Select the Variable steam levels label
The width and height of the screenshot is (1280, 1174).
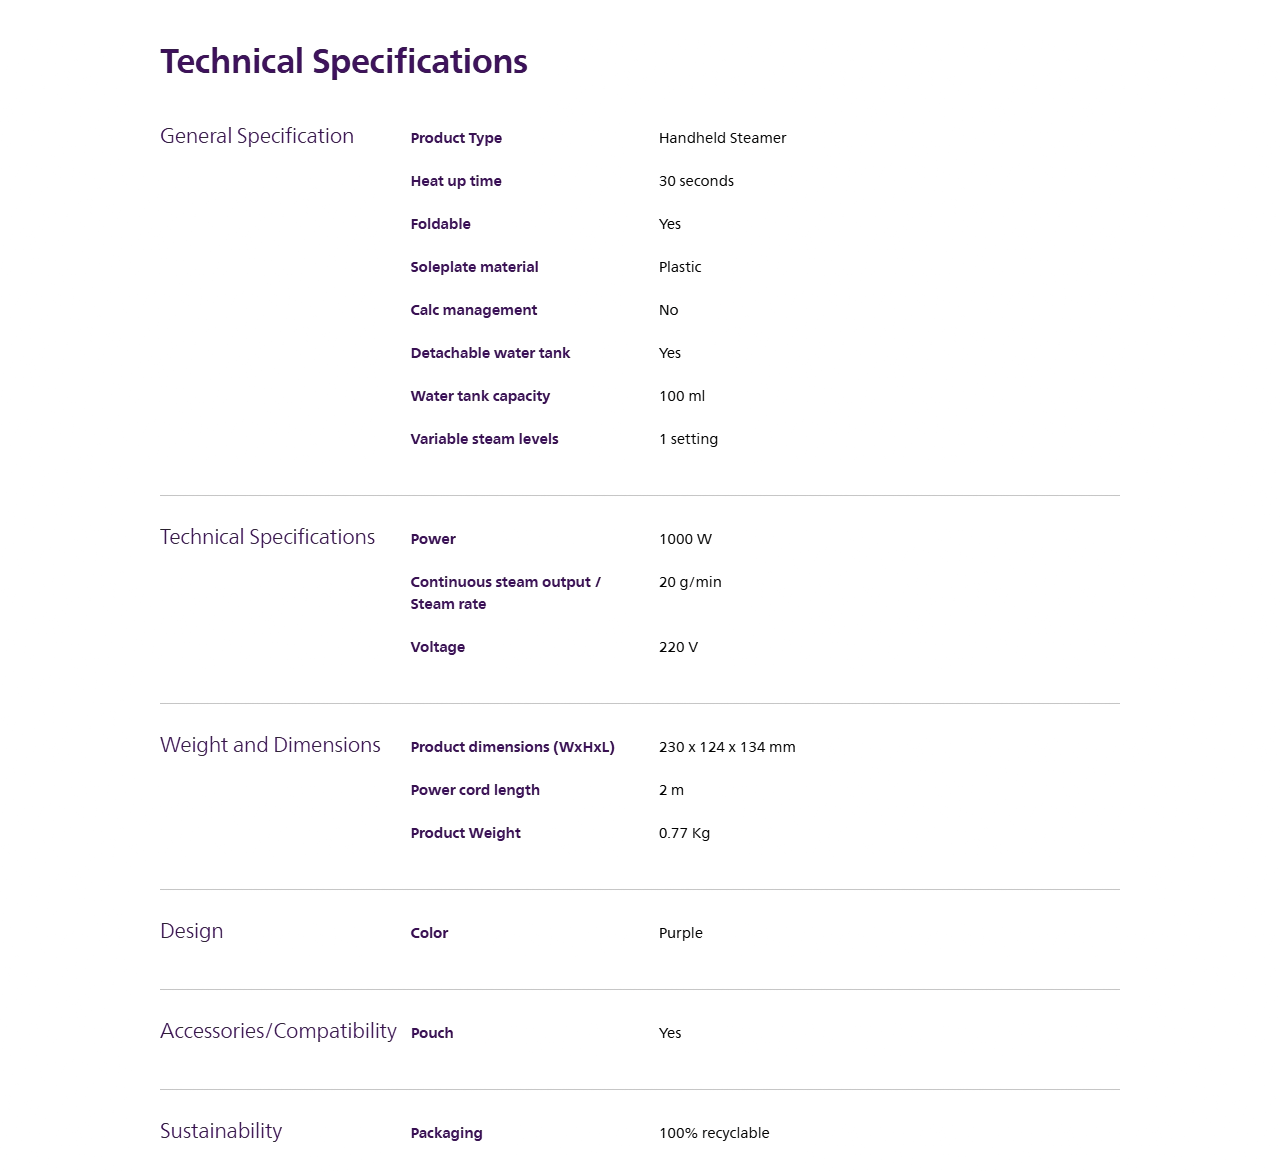(x=484, y=439)
